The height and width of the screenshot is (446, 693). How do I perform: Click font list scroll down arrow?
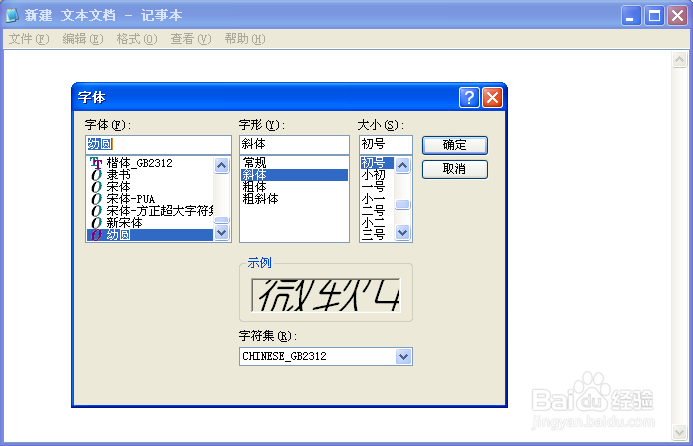221,233
